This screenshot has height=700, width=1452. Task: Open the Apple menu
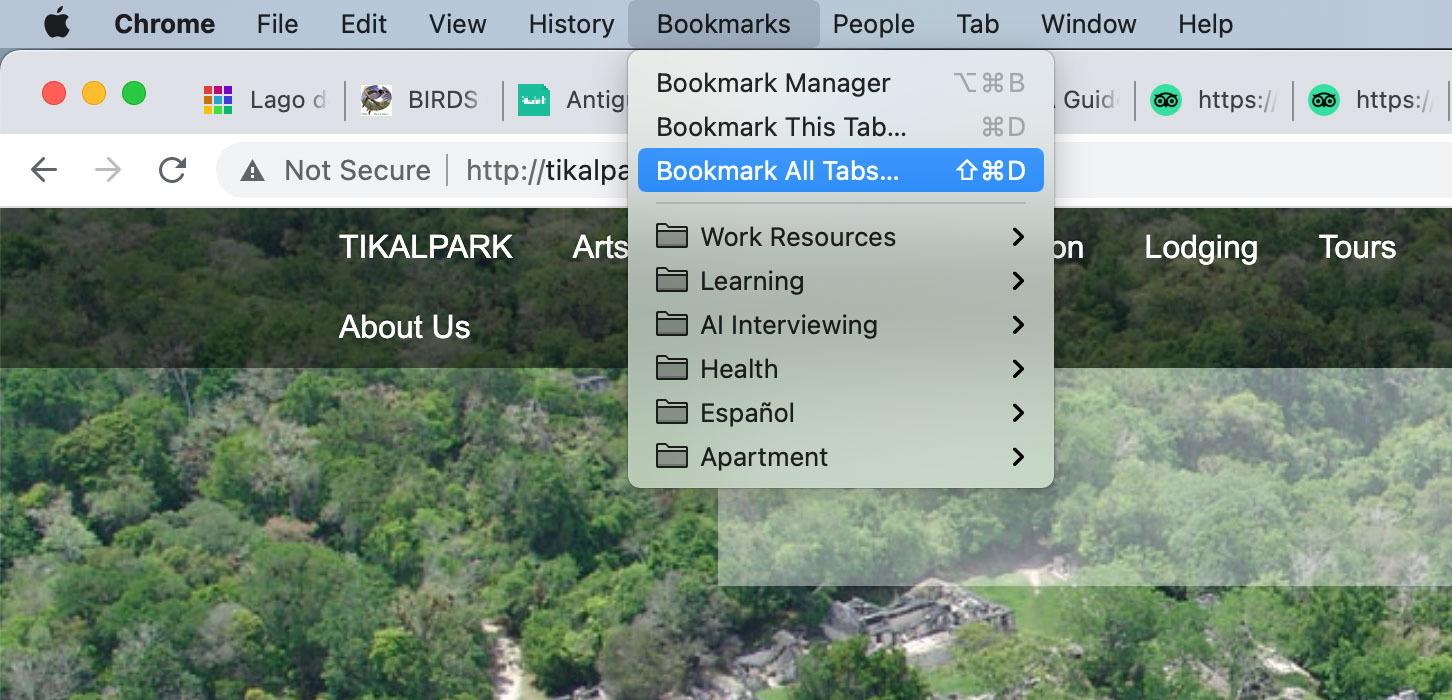(57, 24)
